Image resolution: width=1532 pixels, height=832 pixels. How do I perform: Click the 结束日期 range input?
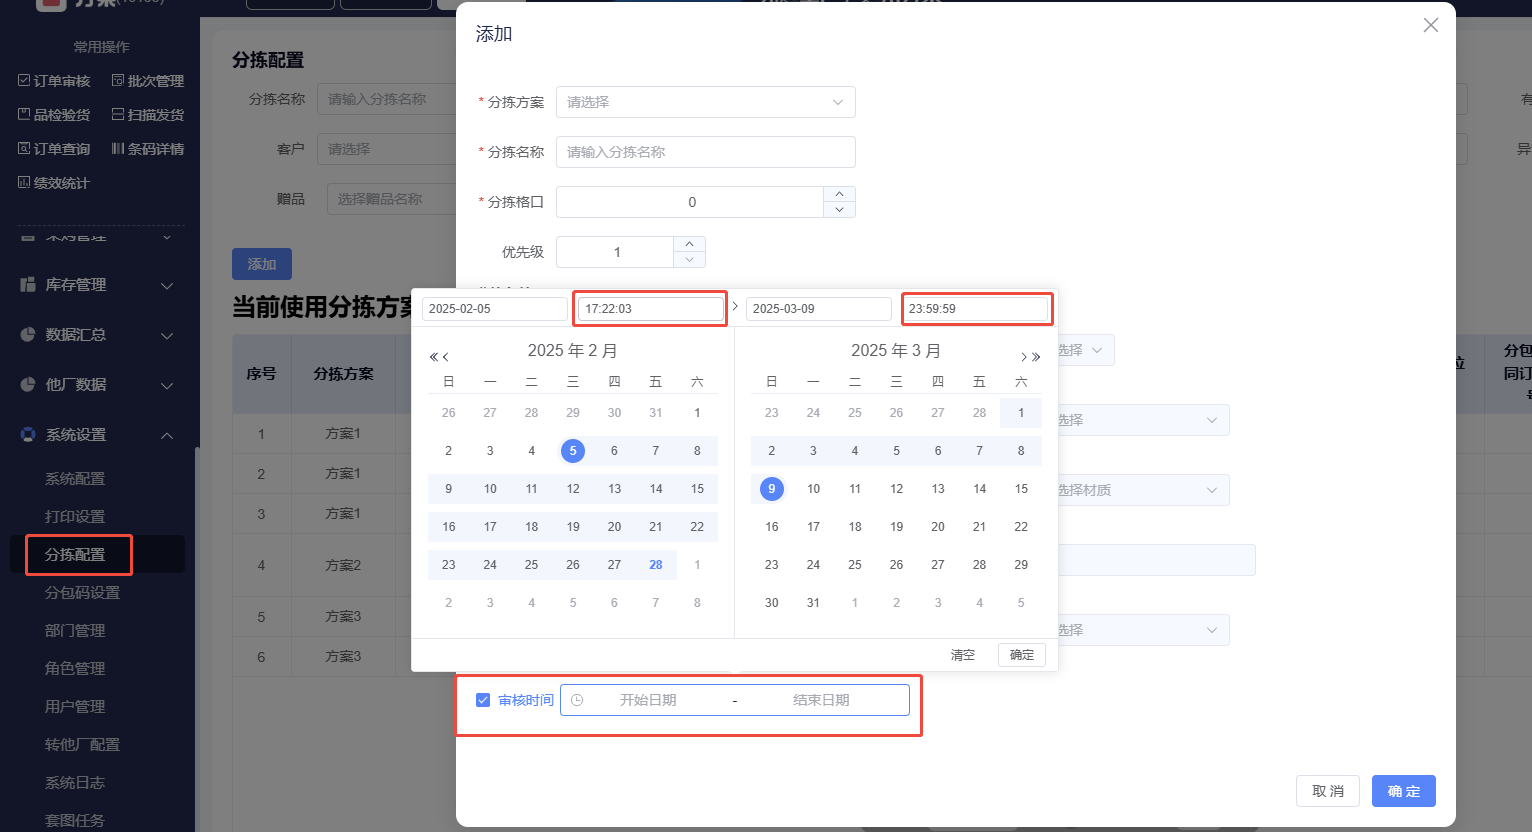[x=821, y=700]
